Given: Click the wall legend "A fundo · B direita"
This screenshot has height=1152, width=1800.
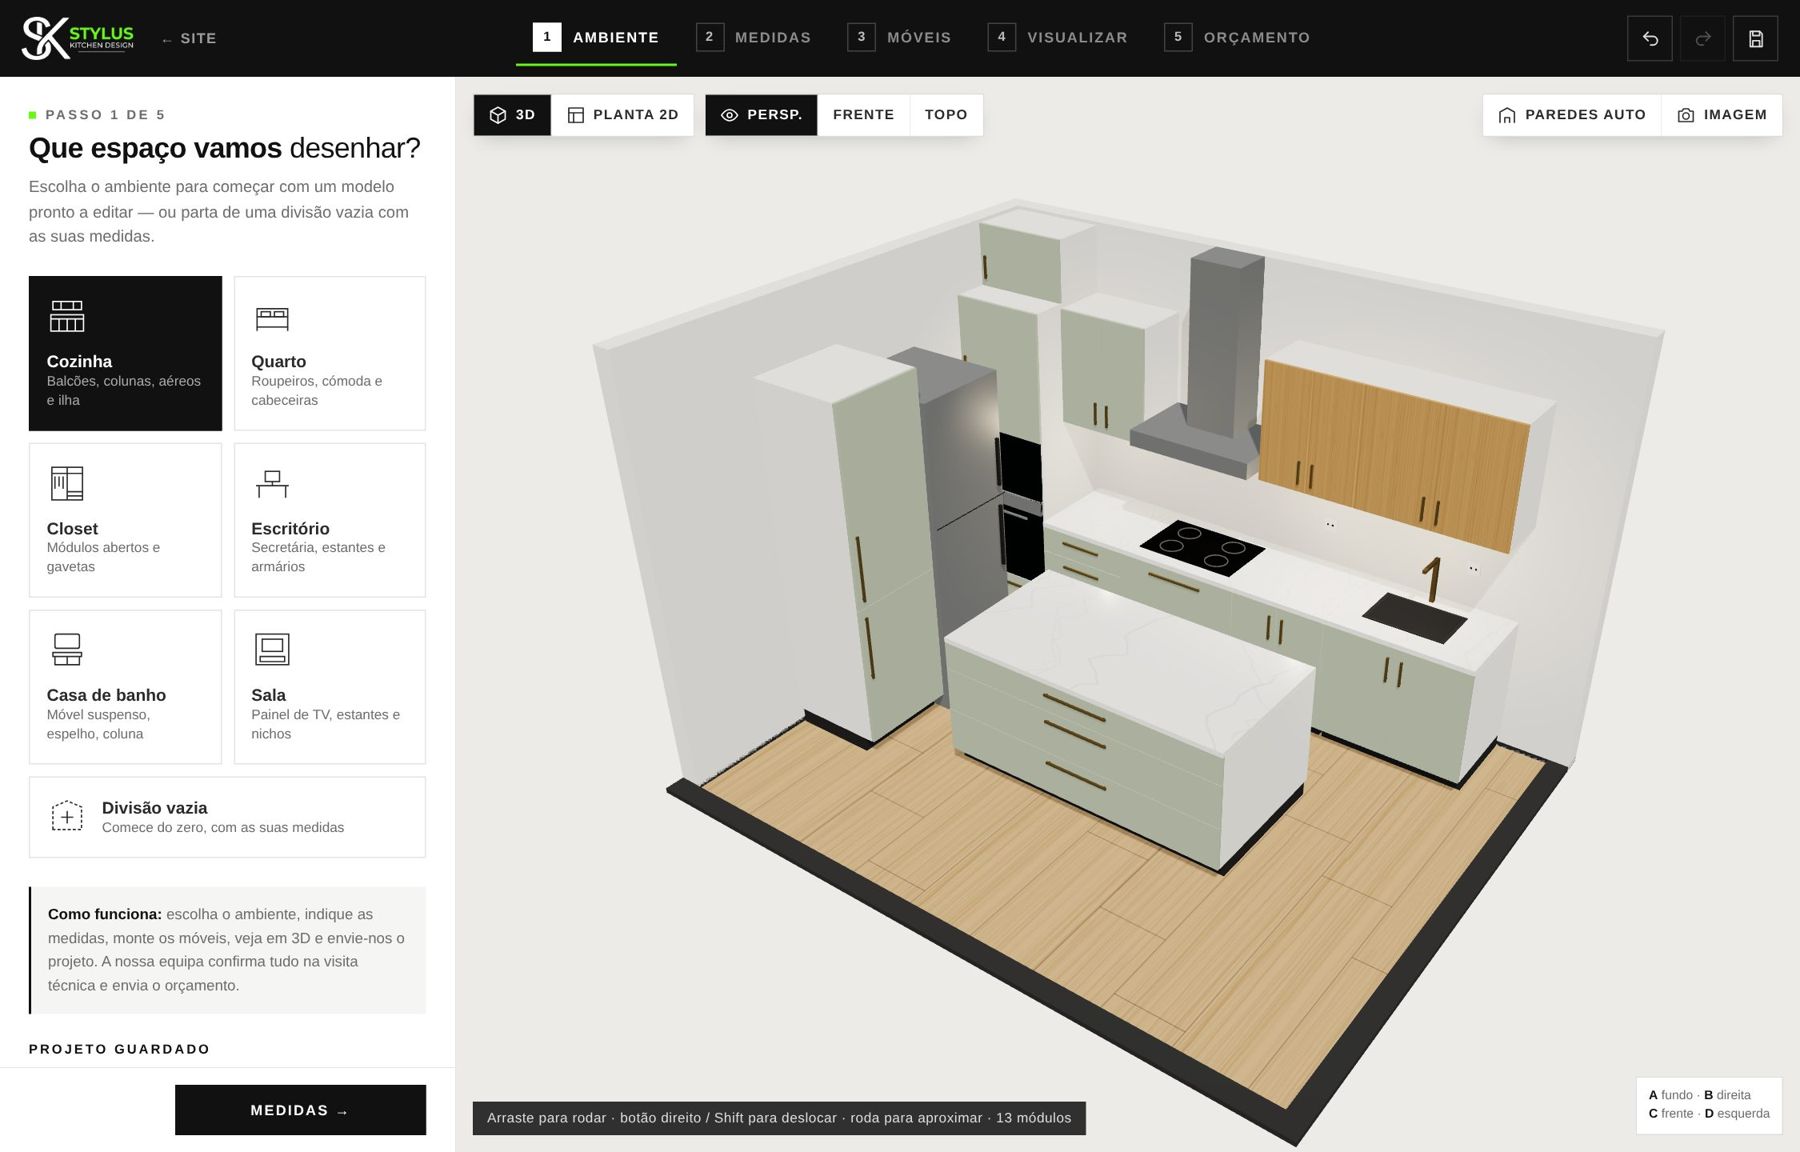Looking at the screenshot, I should (1699, 1095).
